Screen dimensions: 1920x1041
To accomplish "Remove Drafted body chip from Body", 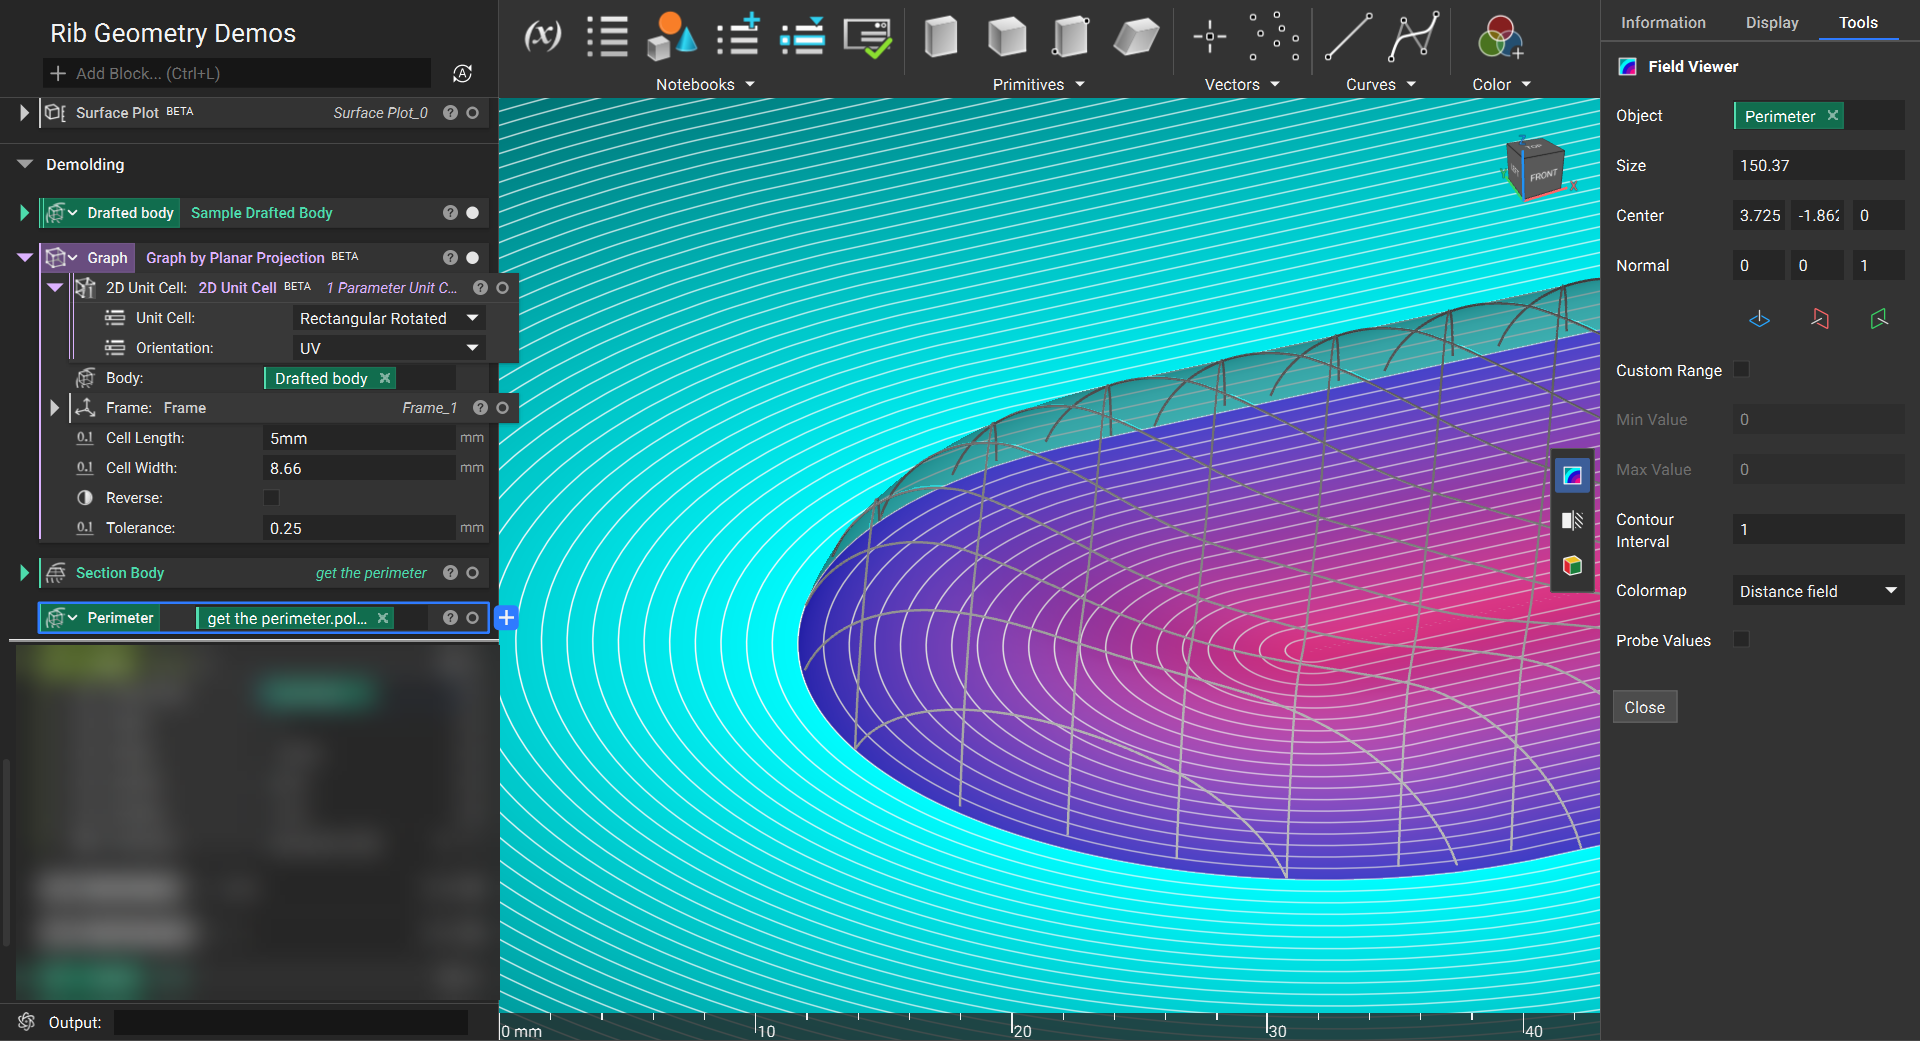I will (385, 378).
